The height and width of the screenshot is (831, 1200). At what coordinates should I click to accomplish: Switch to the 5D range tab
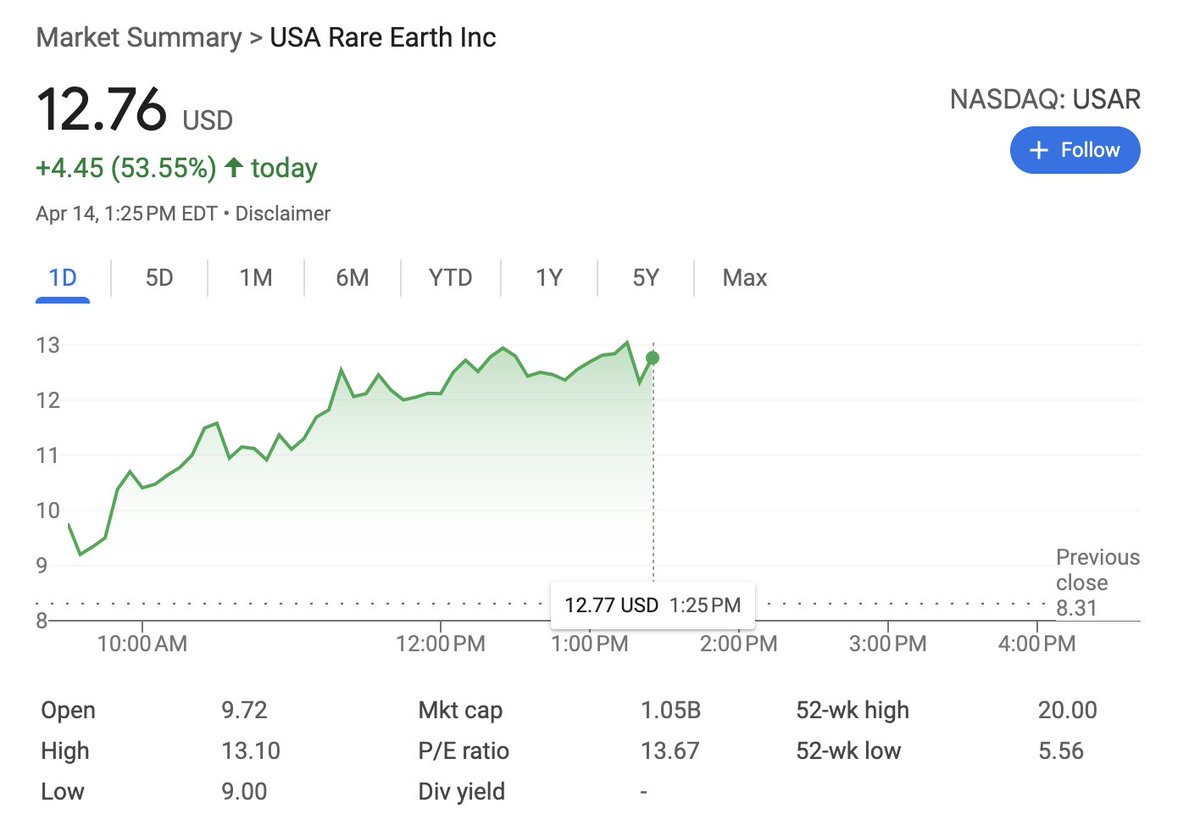point(159,278)
